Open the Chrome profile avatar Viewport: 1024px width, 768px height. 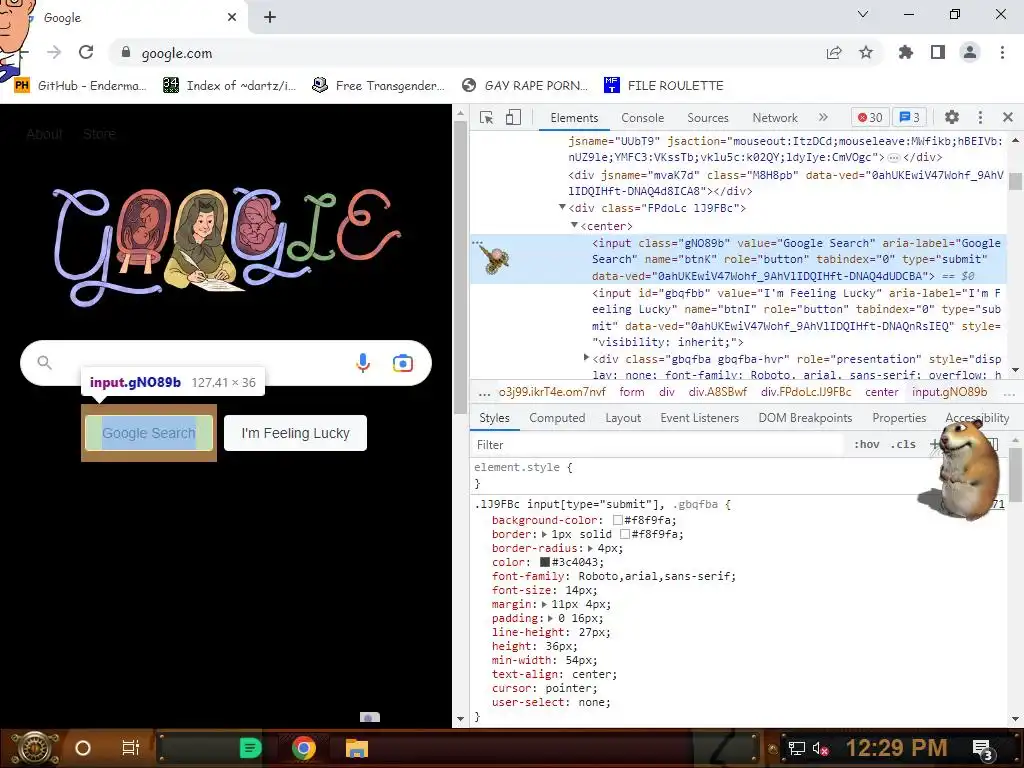point(970,52)
